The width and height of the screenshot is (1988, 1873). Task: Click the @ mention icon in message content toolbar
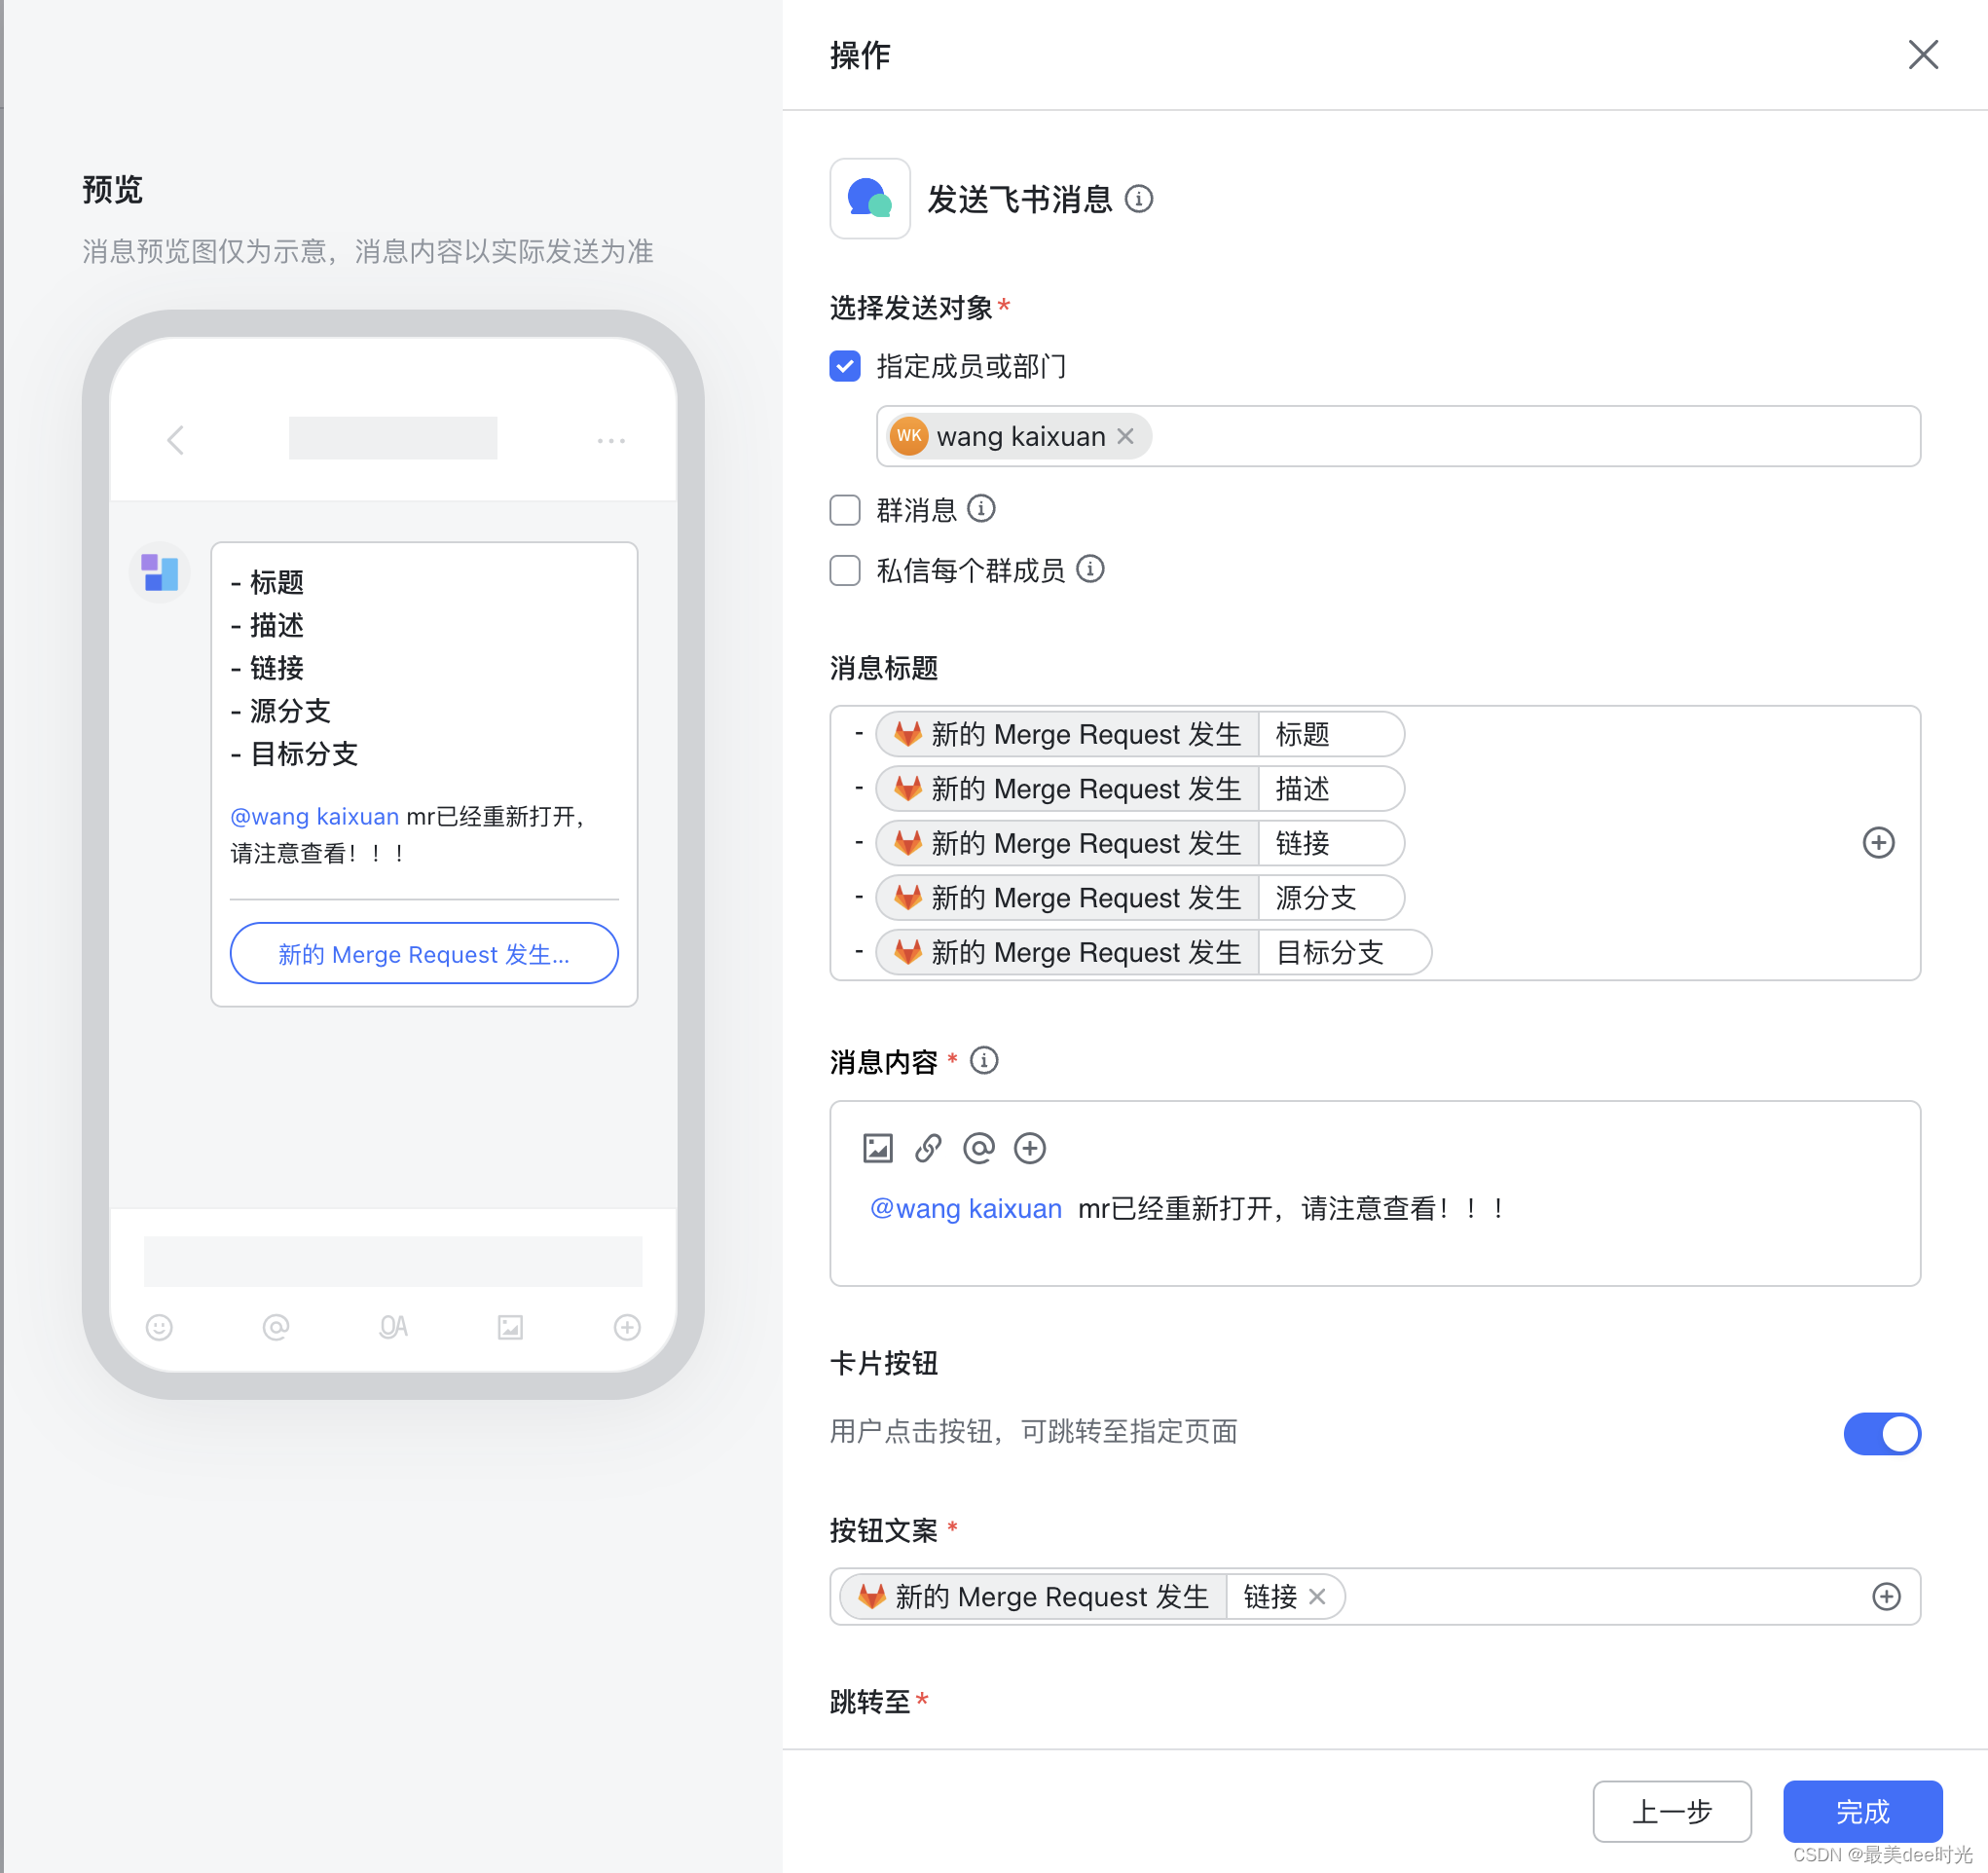click(979, 1148)
